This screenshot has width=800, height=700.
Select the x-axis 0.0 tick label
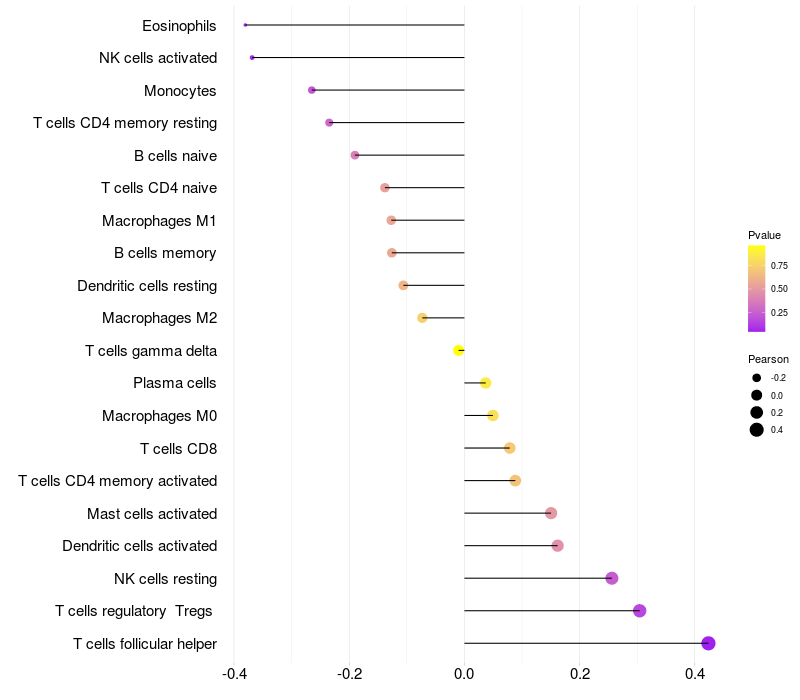[x=464, y=674]
